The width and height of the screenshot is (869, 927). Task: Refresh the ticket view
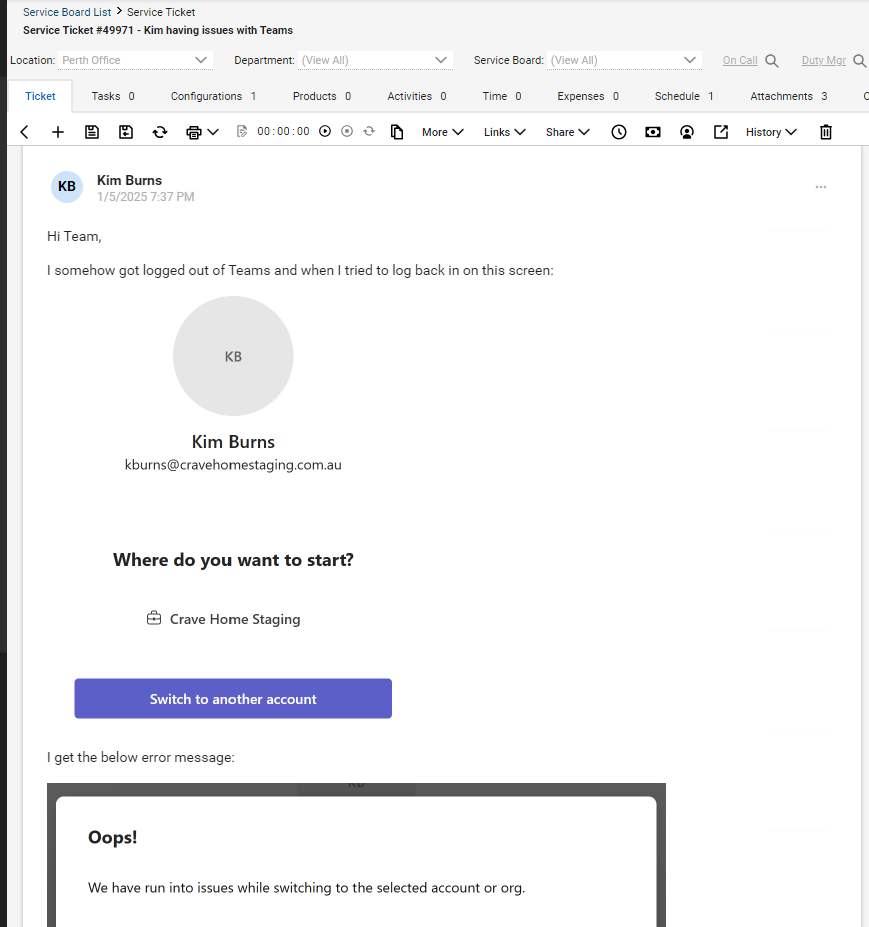(160, 132)
